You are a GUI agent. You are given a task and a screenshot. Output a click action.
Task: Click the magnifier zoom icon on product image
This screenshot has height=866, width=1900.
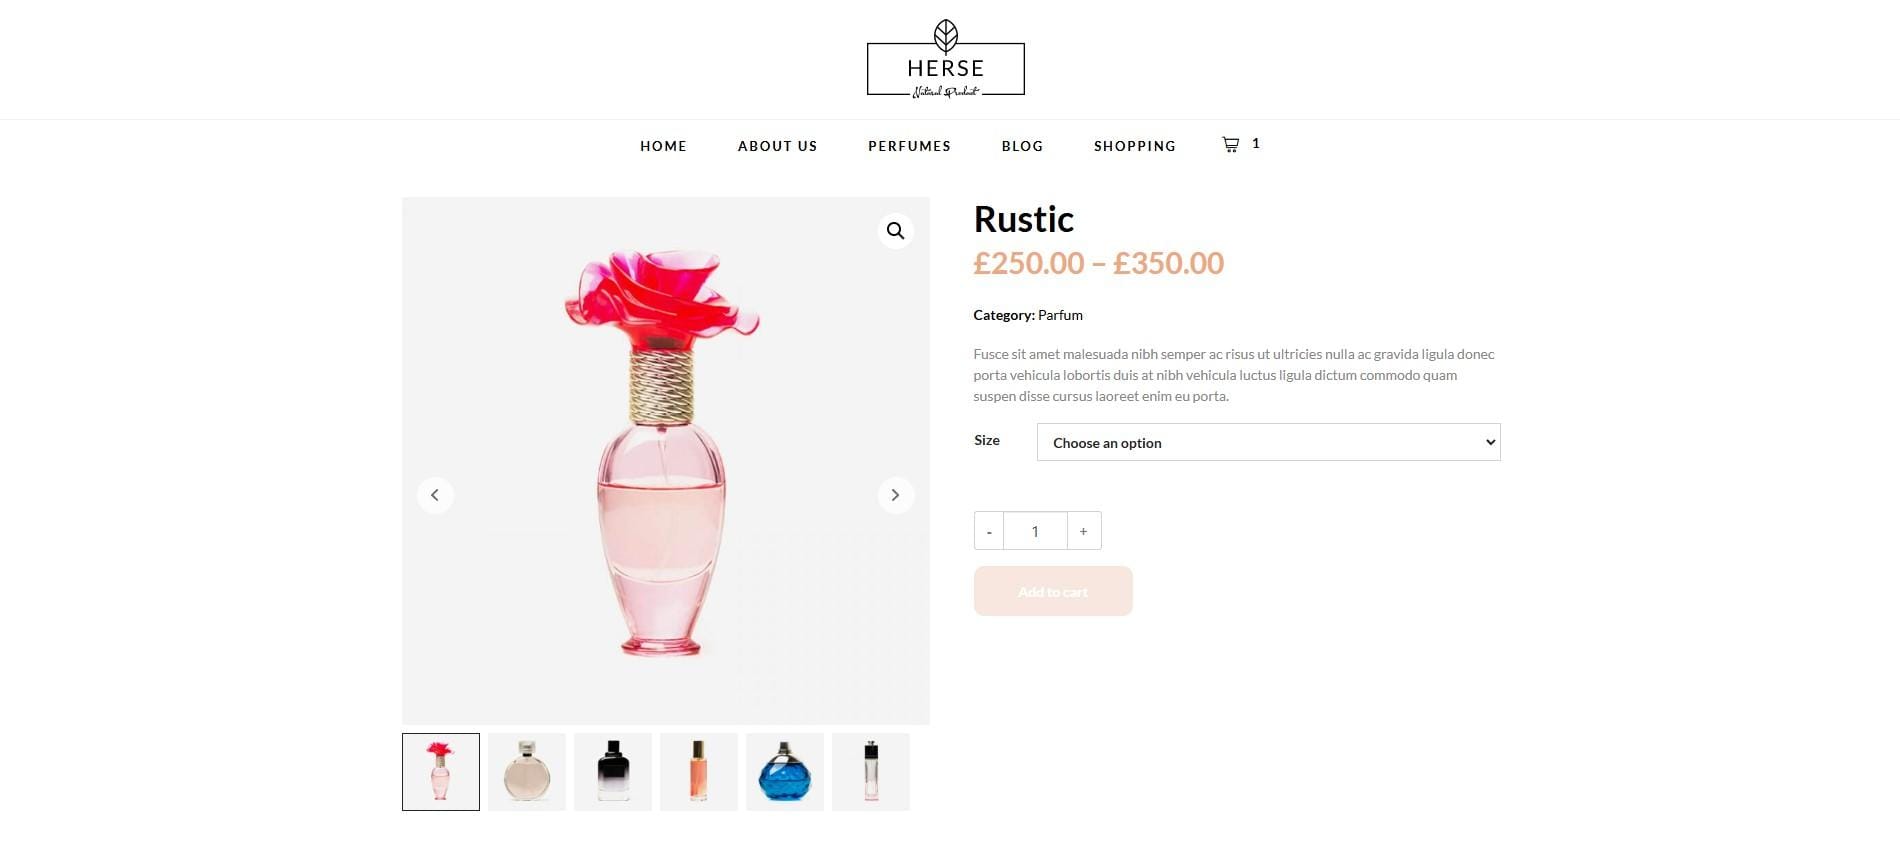point(895,231)
